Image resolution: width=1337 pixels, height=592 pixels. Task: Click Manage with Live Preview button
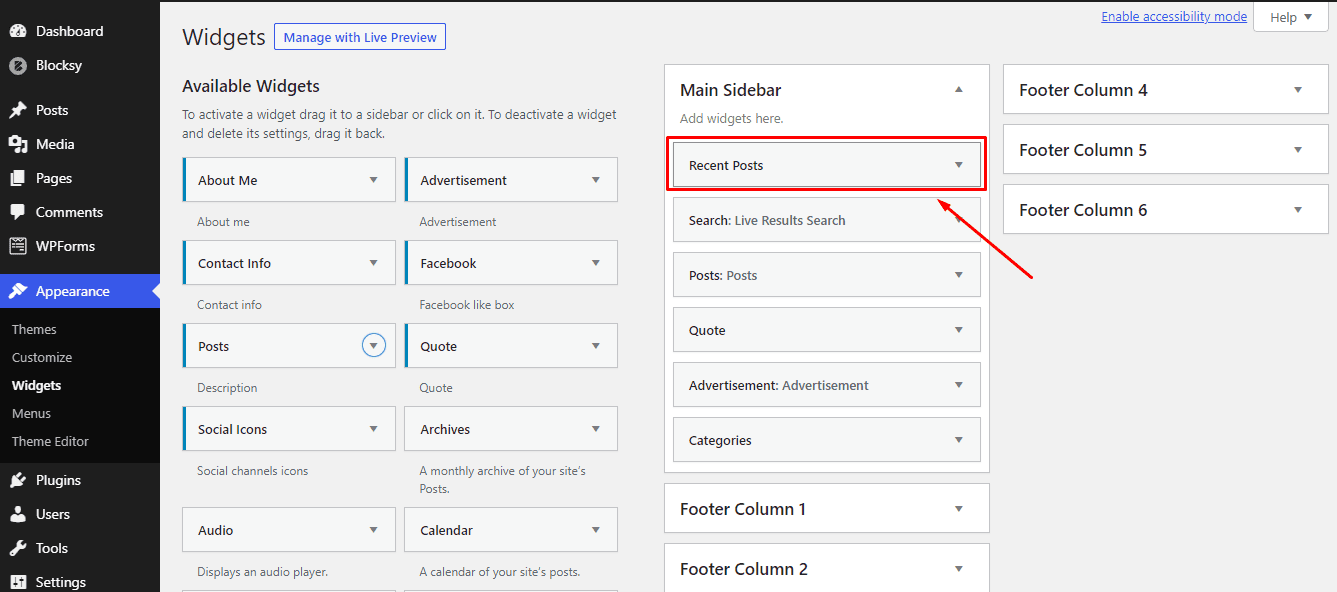pos(360,37)
